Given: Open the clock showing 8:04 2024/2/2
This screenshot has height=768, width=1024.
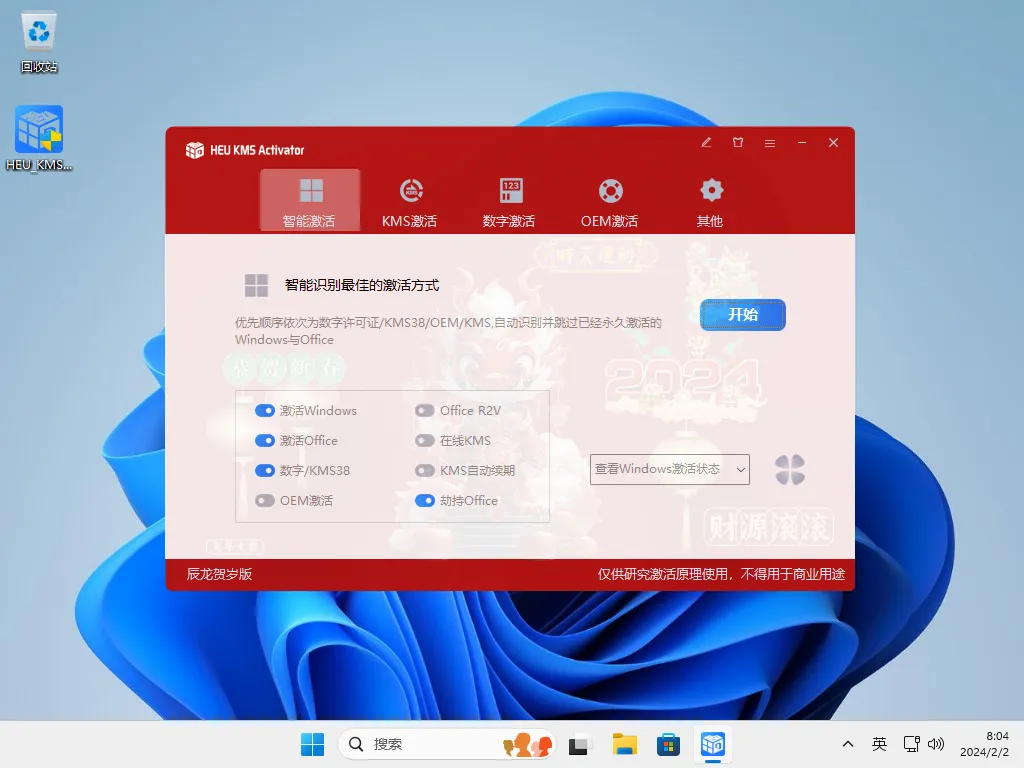Looking at the screenshot, I should [984, 744].
